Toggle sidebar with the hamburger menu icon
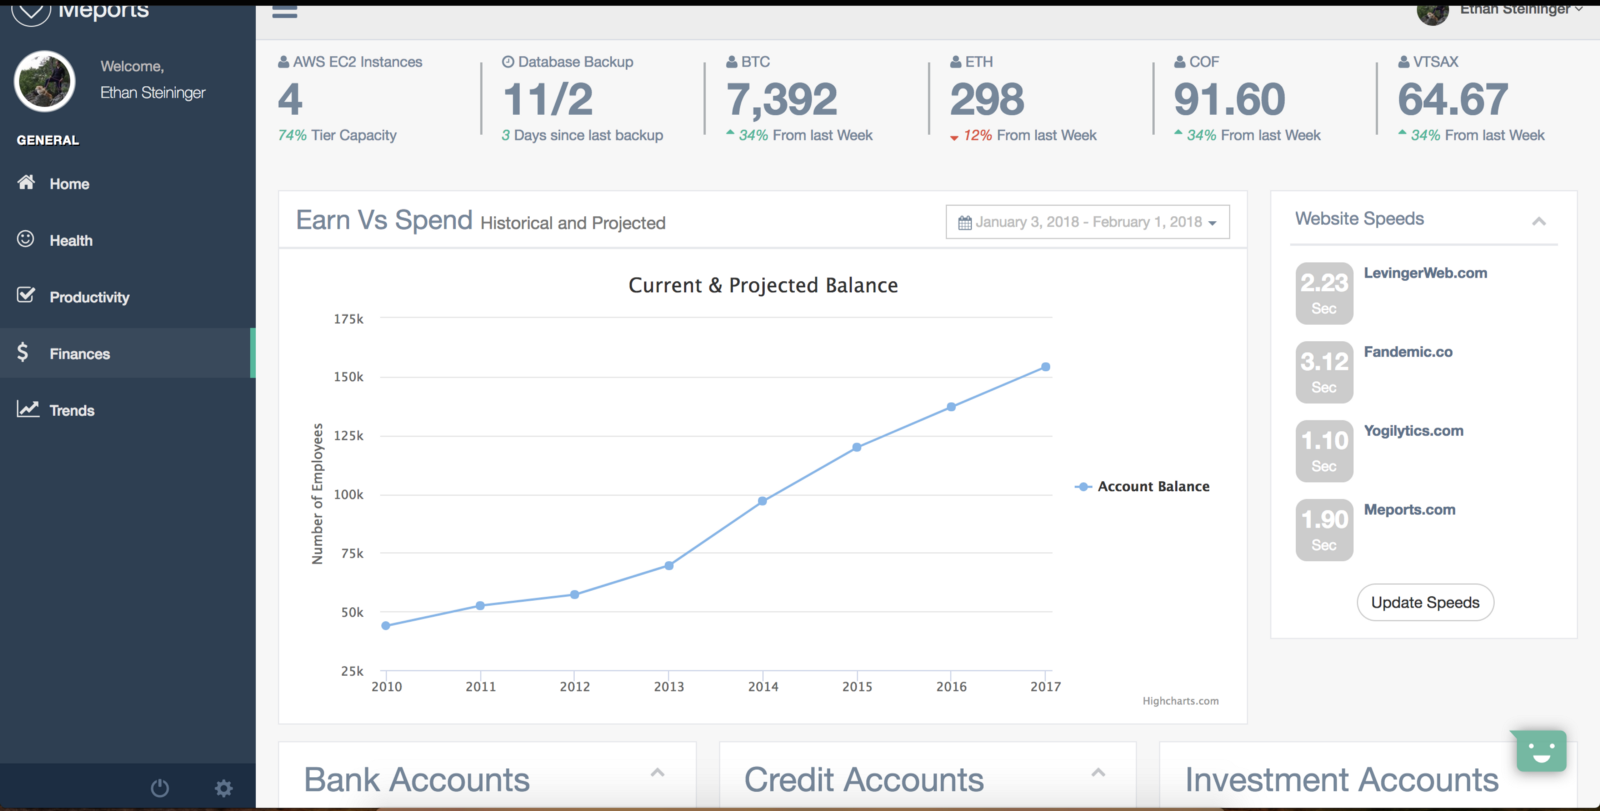Image resolution: width=1600 pixels, height=811 pixels. (x=285, y=12)
